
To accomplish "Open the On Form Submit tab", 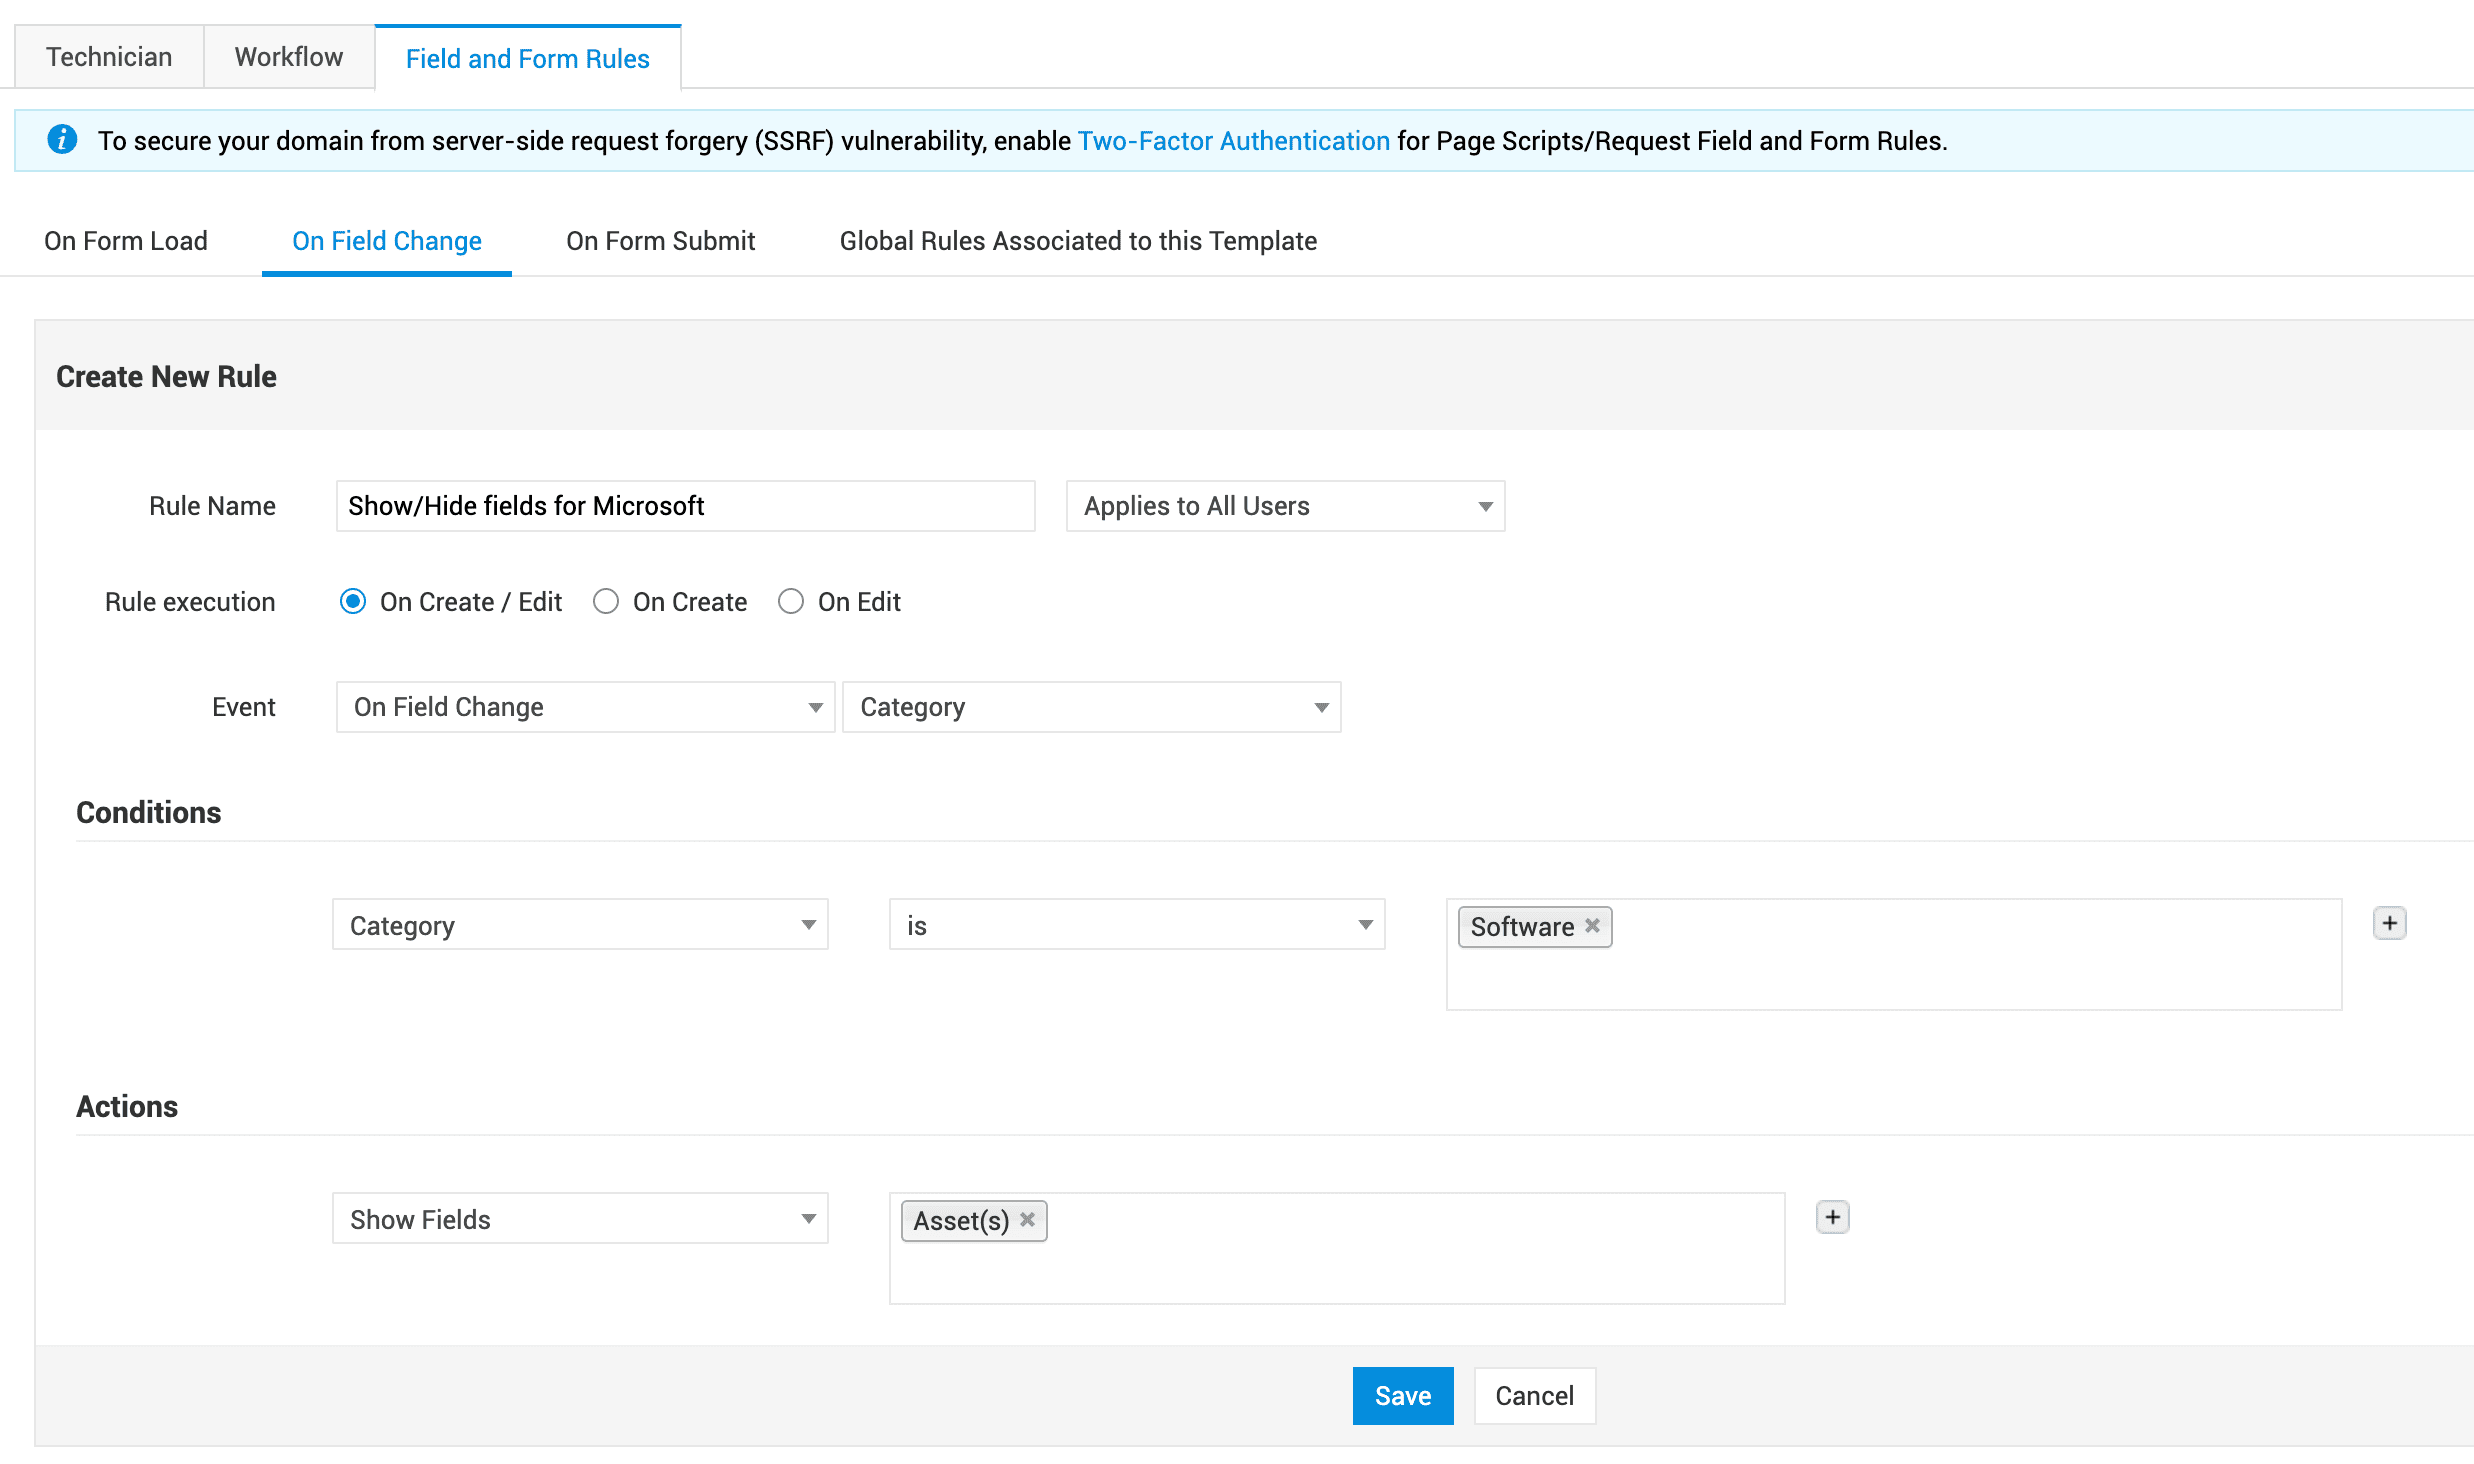I will (x=660, y=241).
